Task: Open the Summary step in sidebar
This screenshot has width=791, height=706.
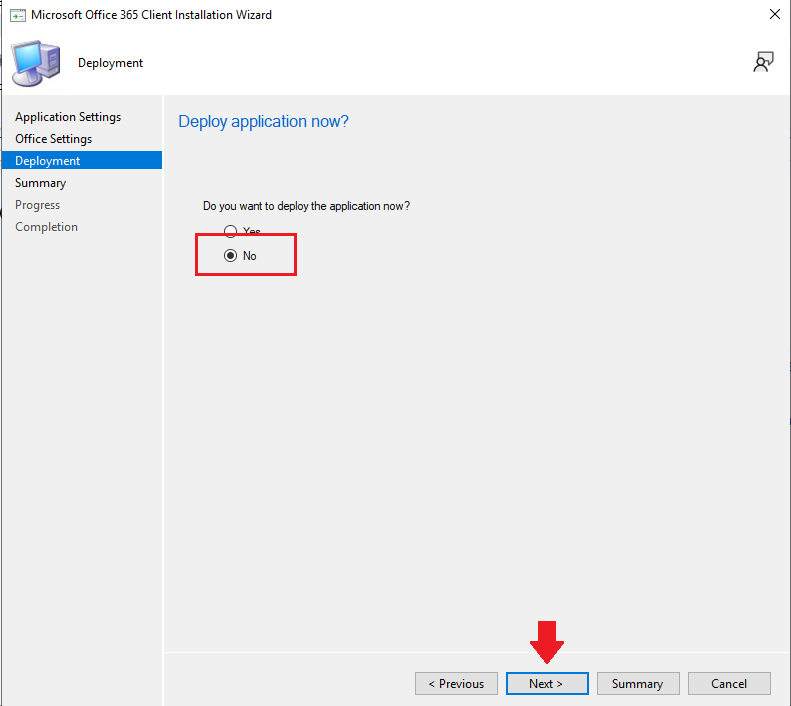Action: click(x=40, y=183)
